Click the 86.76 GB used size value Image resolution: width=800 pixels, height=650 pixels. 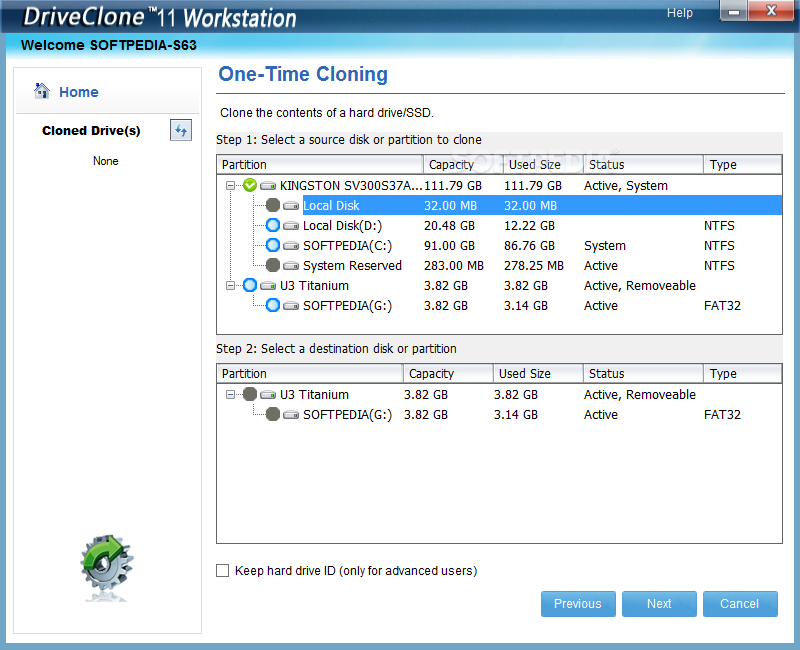(529, 246)
